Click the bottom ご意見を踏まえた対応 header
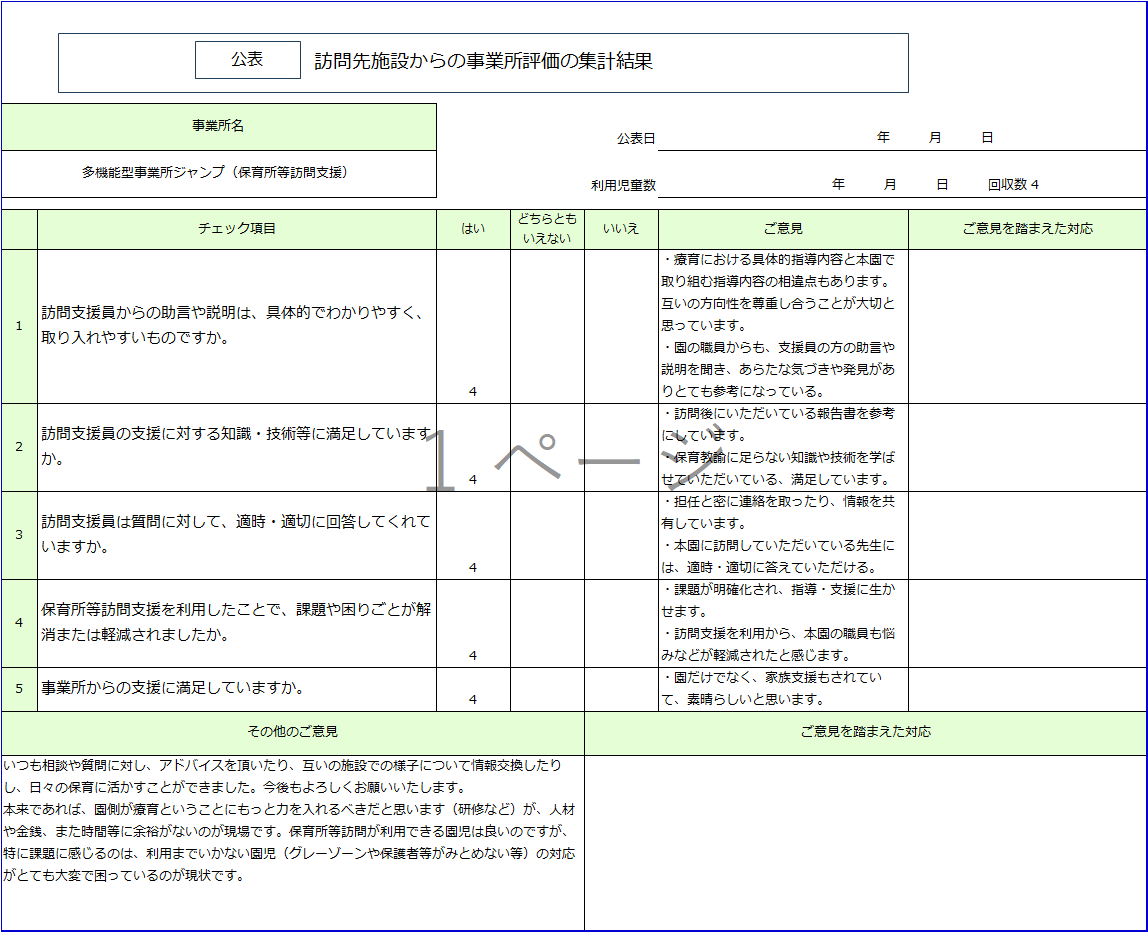1148x932 pixels. point(865,732)
